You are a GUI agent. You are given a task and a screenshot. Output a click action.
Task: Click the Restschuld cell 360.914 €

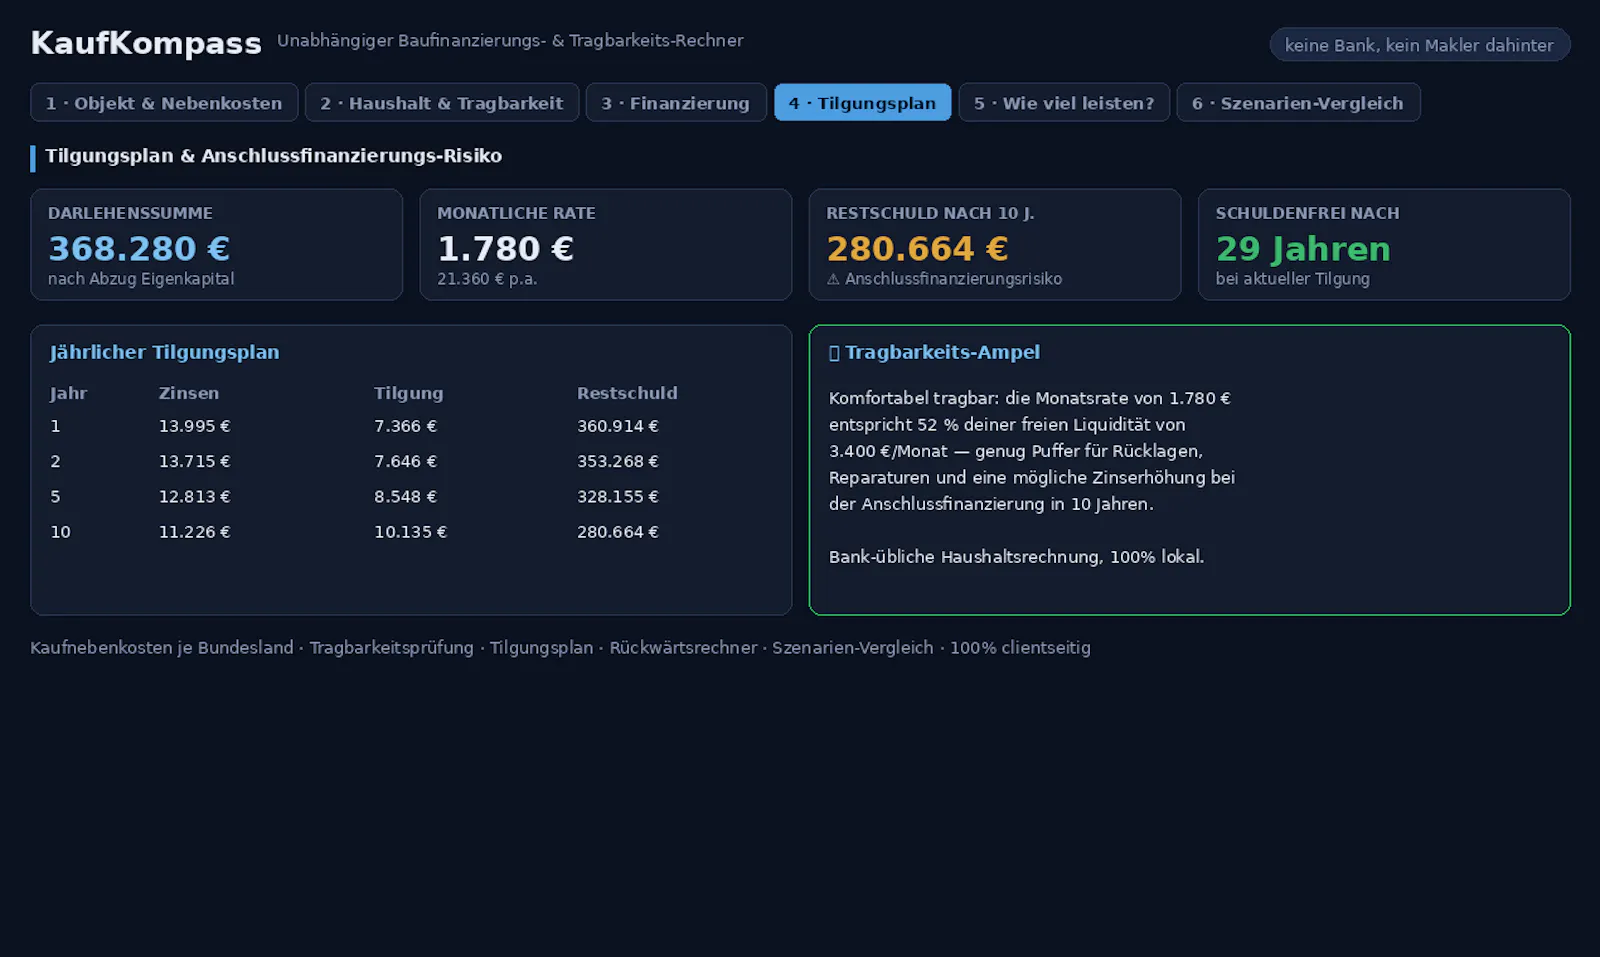618,426
